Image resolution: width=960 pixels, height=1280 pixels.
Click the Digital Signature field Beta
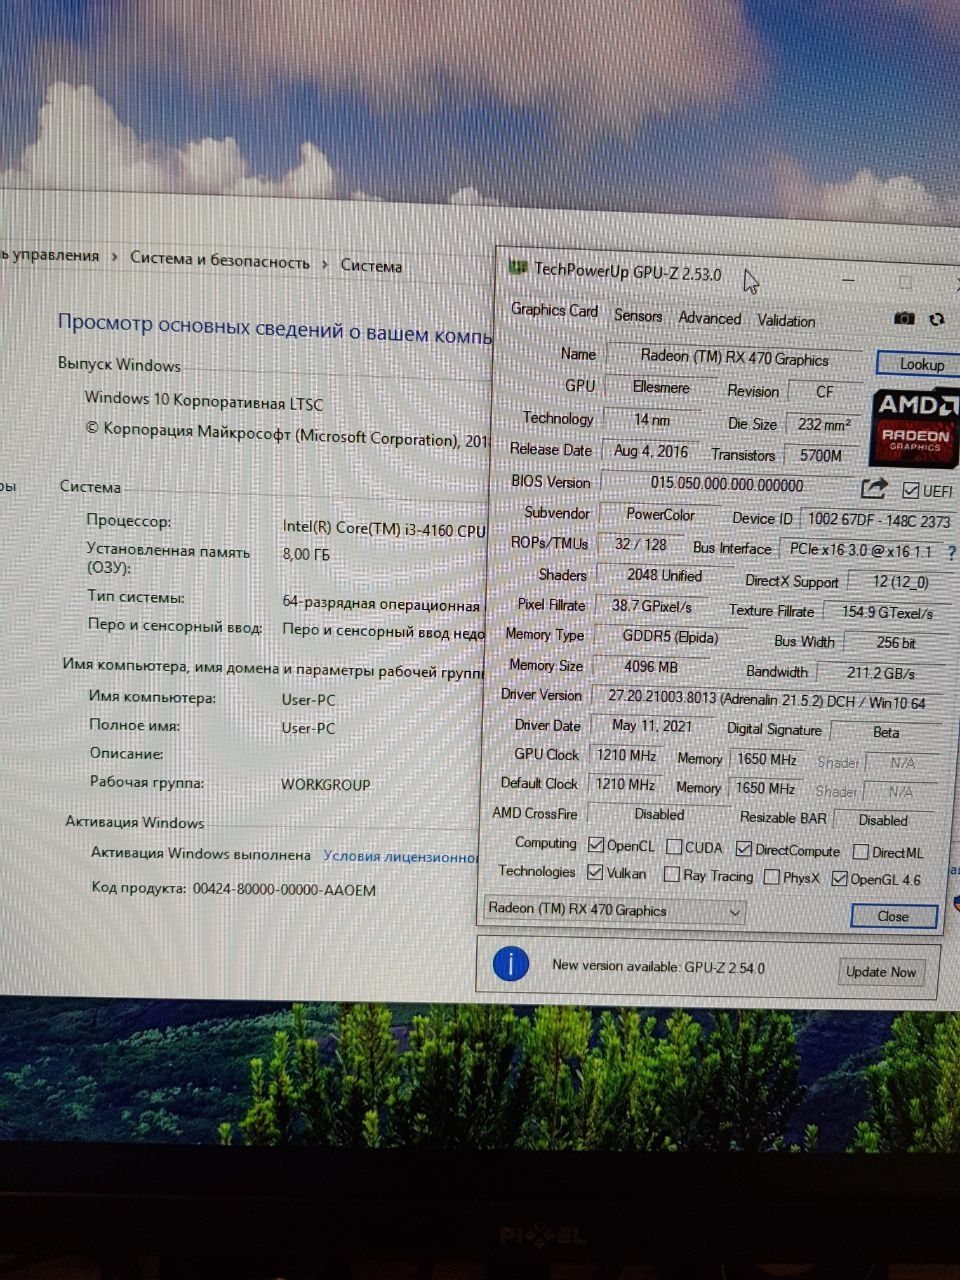(886, 732)
